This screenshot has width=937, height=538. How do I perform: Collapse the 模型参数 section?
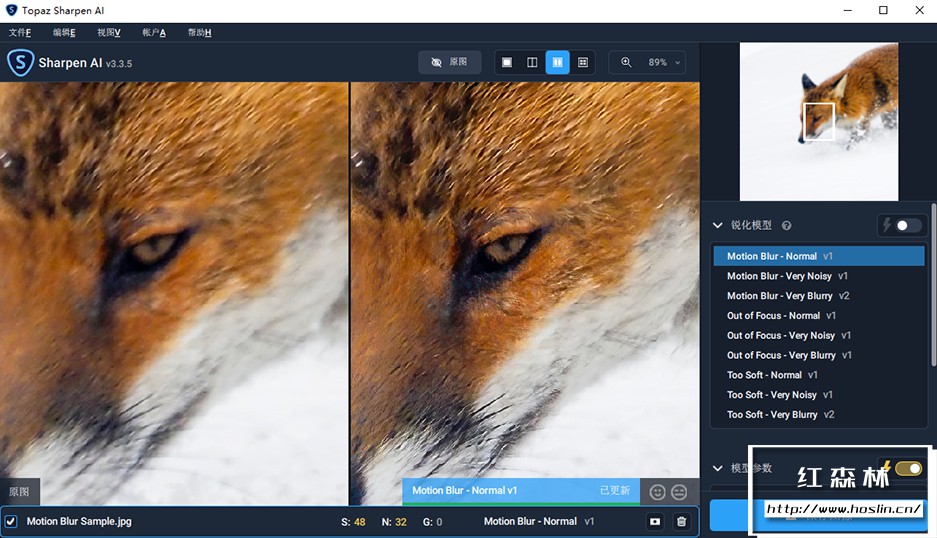click(x=718, y=468)
